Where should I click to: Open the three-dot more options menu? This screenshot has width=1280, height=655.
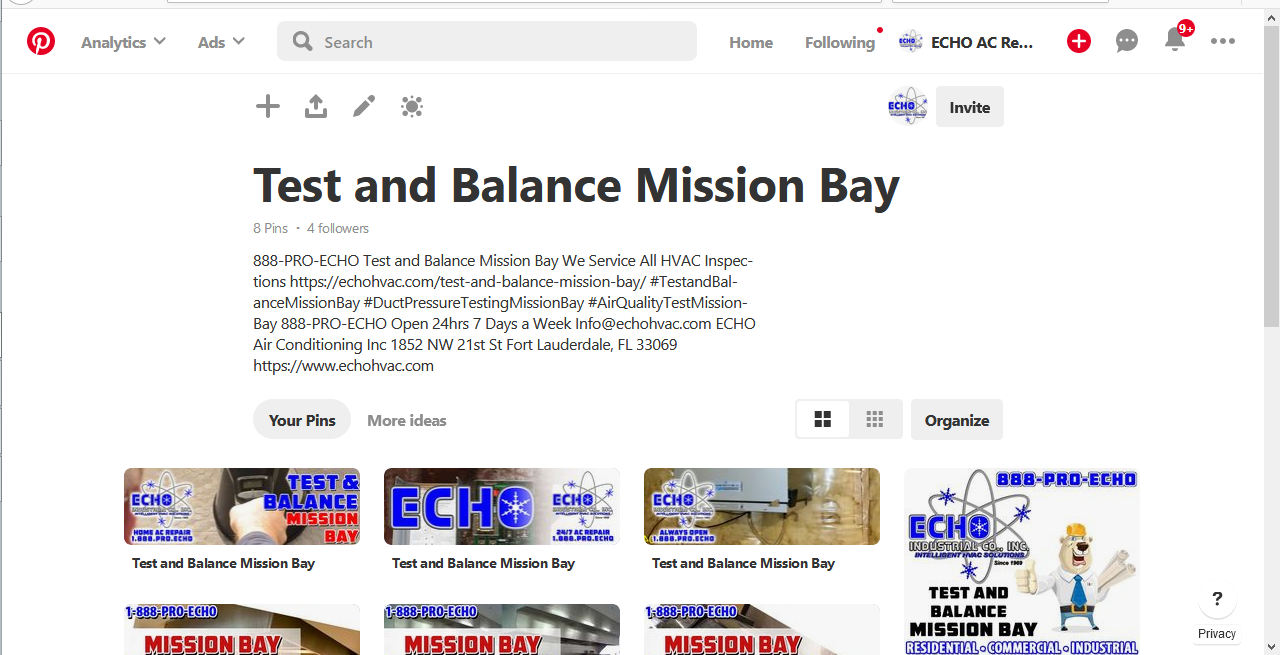(1223, 41)
